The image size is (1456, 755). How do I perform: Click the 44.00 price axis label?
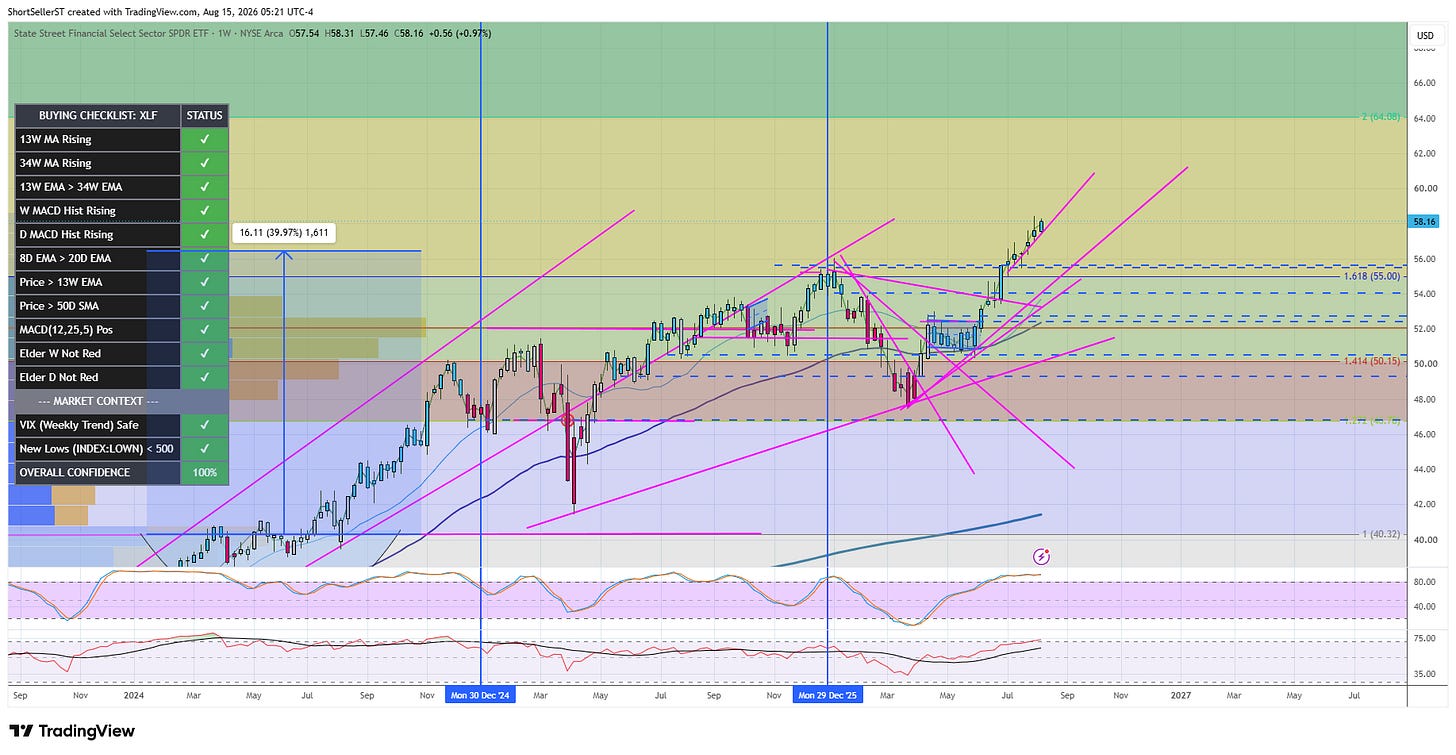pyautogui.click(x=1424, y=469)
